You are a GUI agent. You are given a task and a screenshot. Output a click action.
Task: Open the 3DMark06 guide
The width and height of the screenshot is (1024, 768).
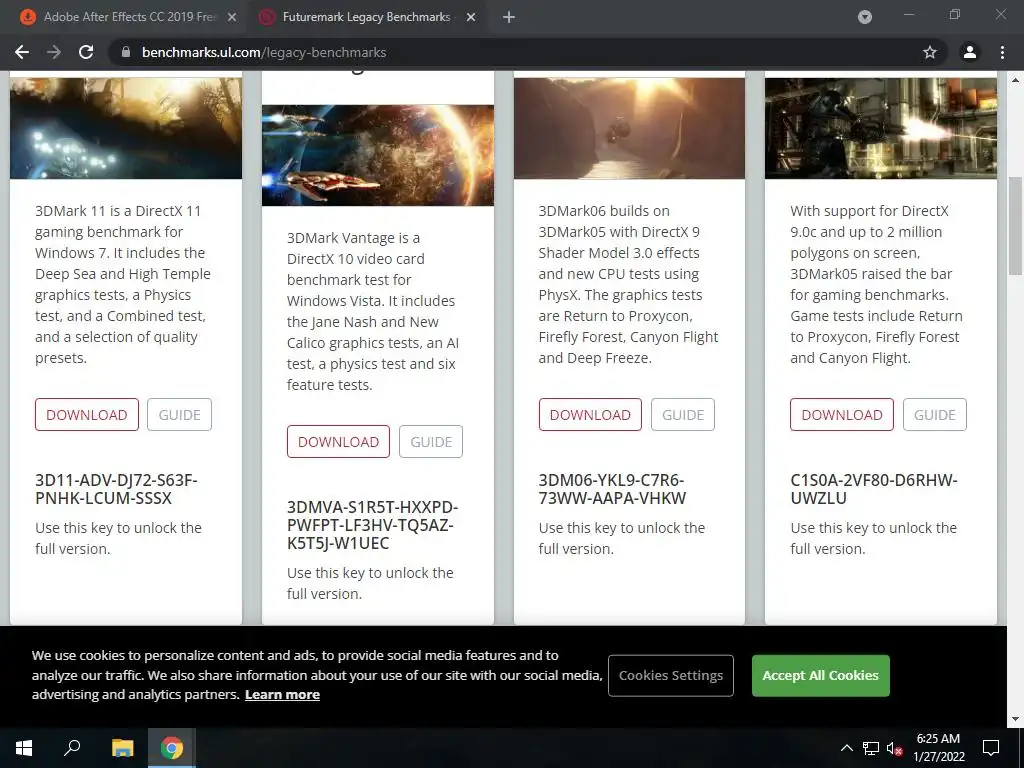point(683,415)
